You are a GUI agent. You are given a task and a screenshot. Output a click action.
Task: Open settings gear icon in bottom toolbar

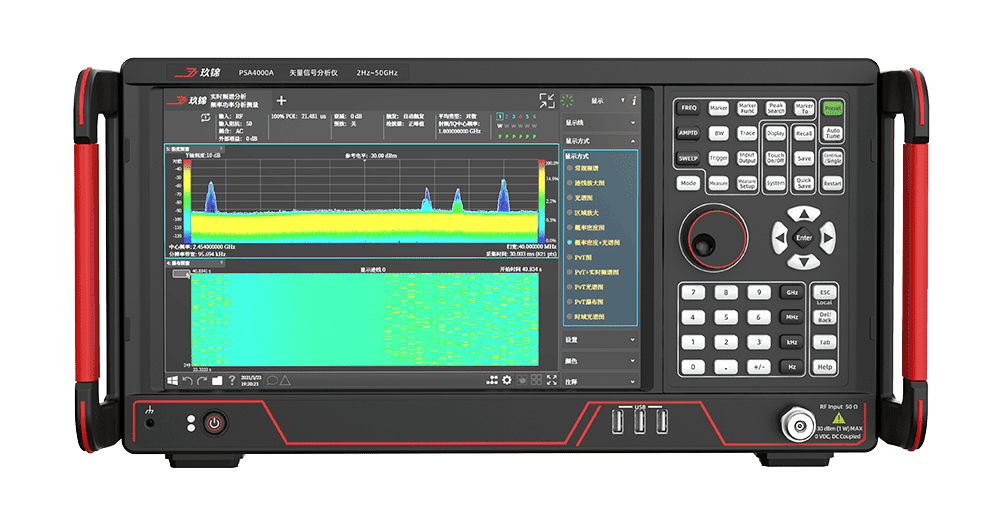506,380
